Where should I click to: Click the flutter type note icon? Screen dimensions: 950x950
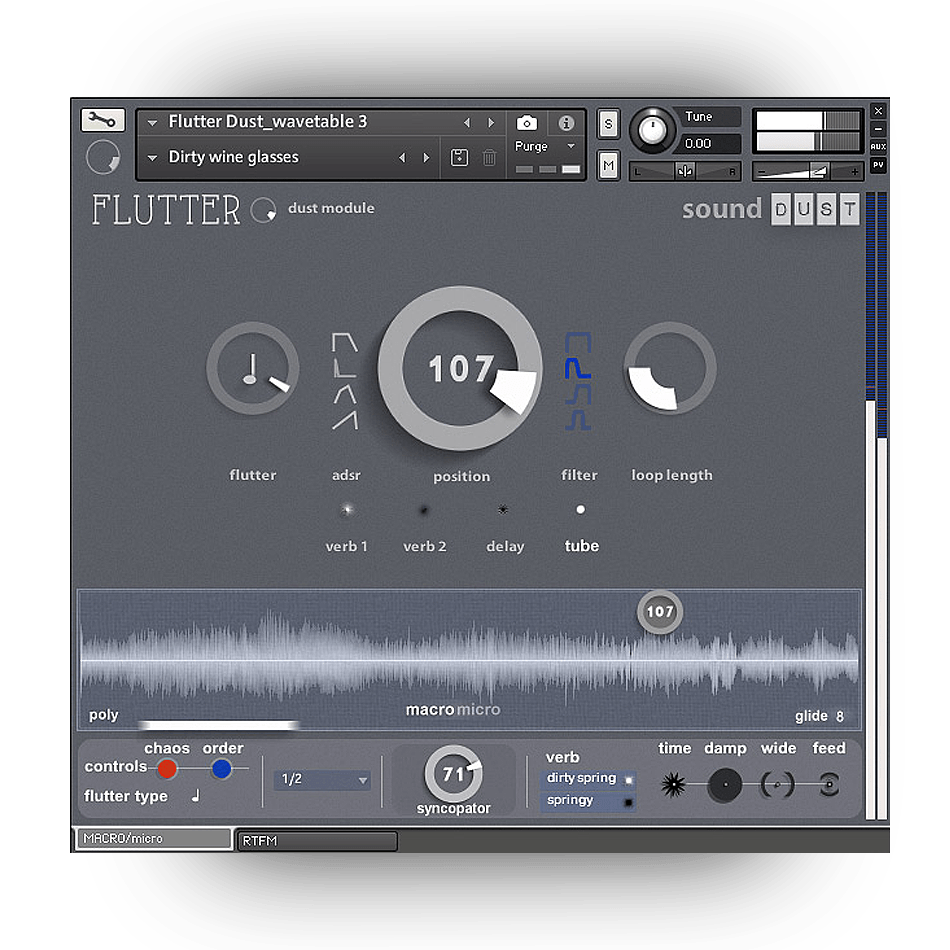[195, 796]
